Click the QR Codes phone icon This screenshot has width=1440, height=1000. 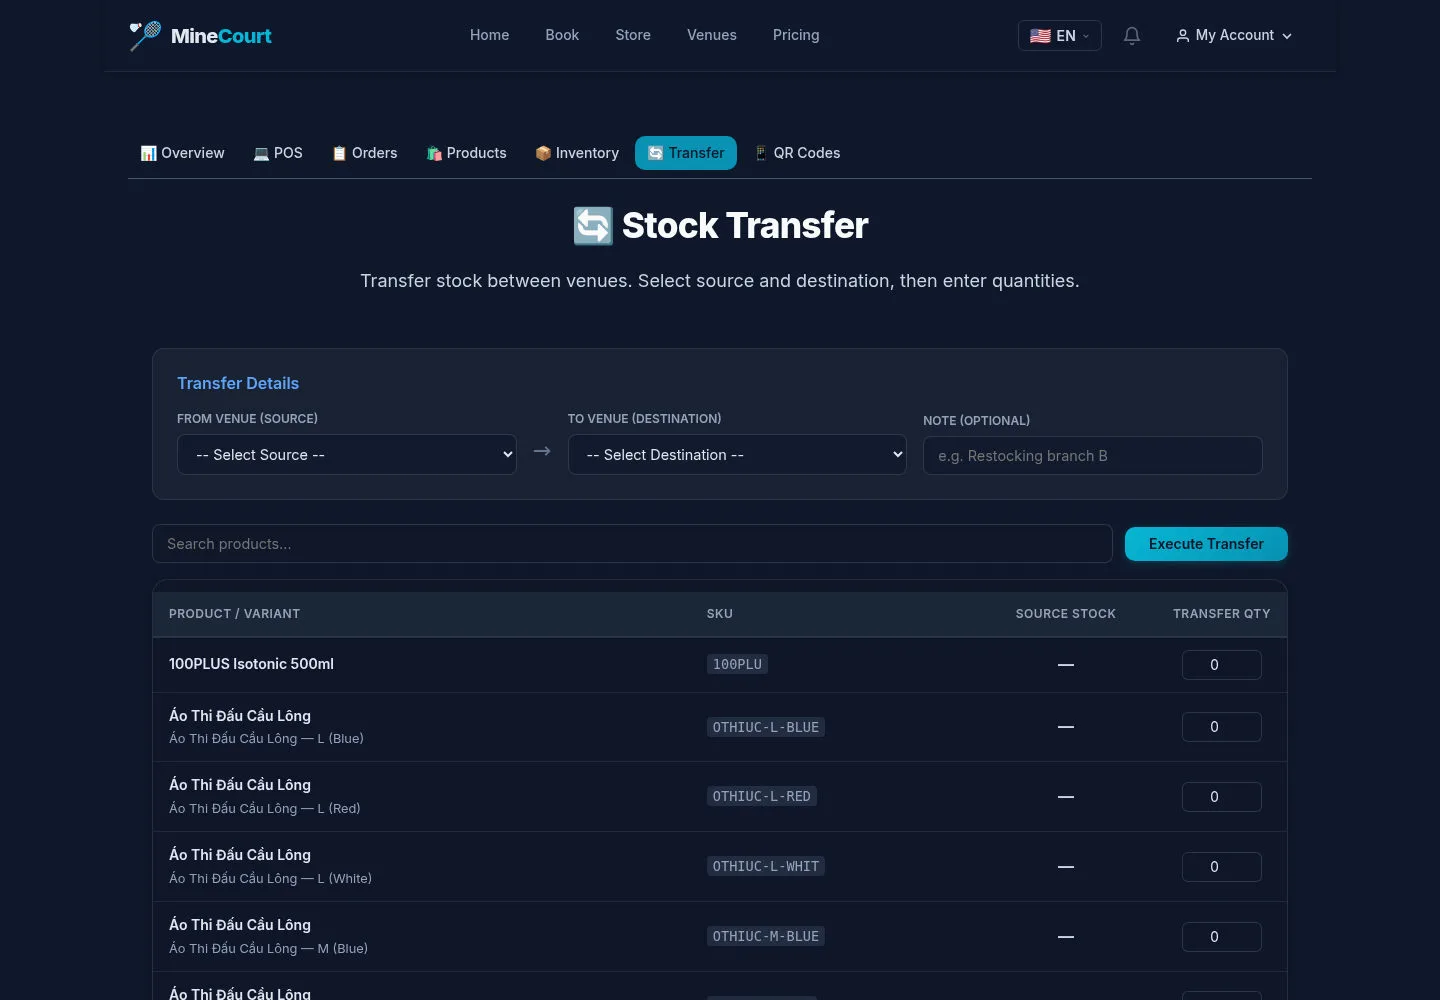(761, 153)
